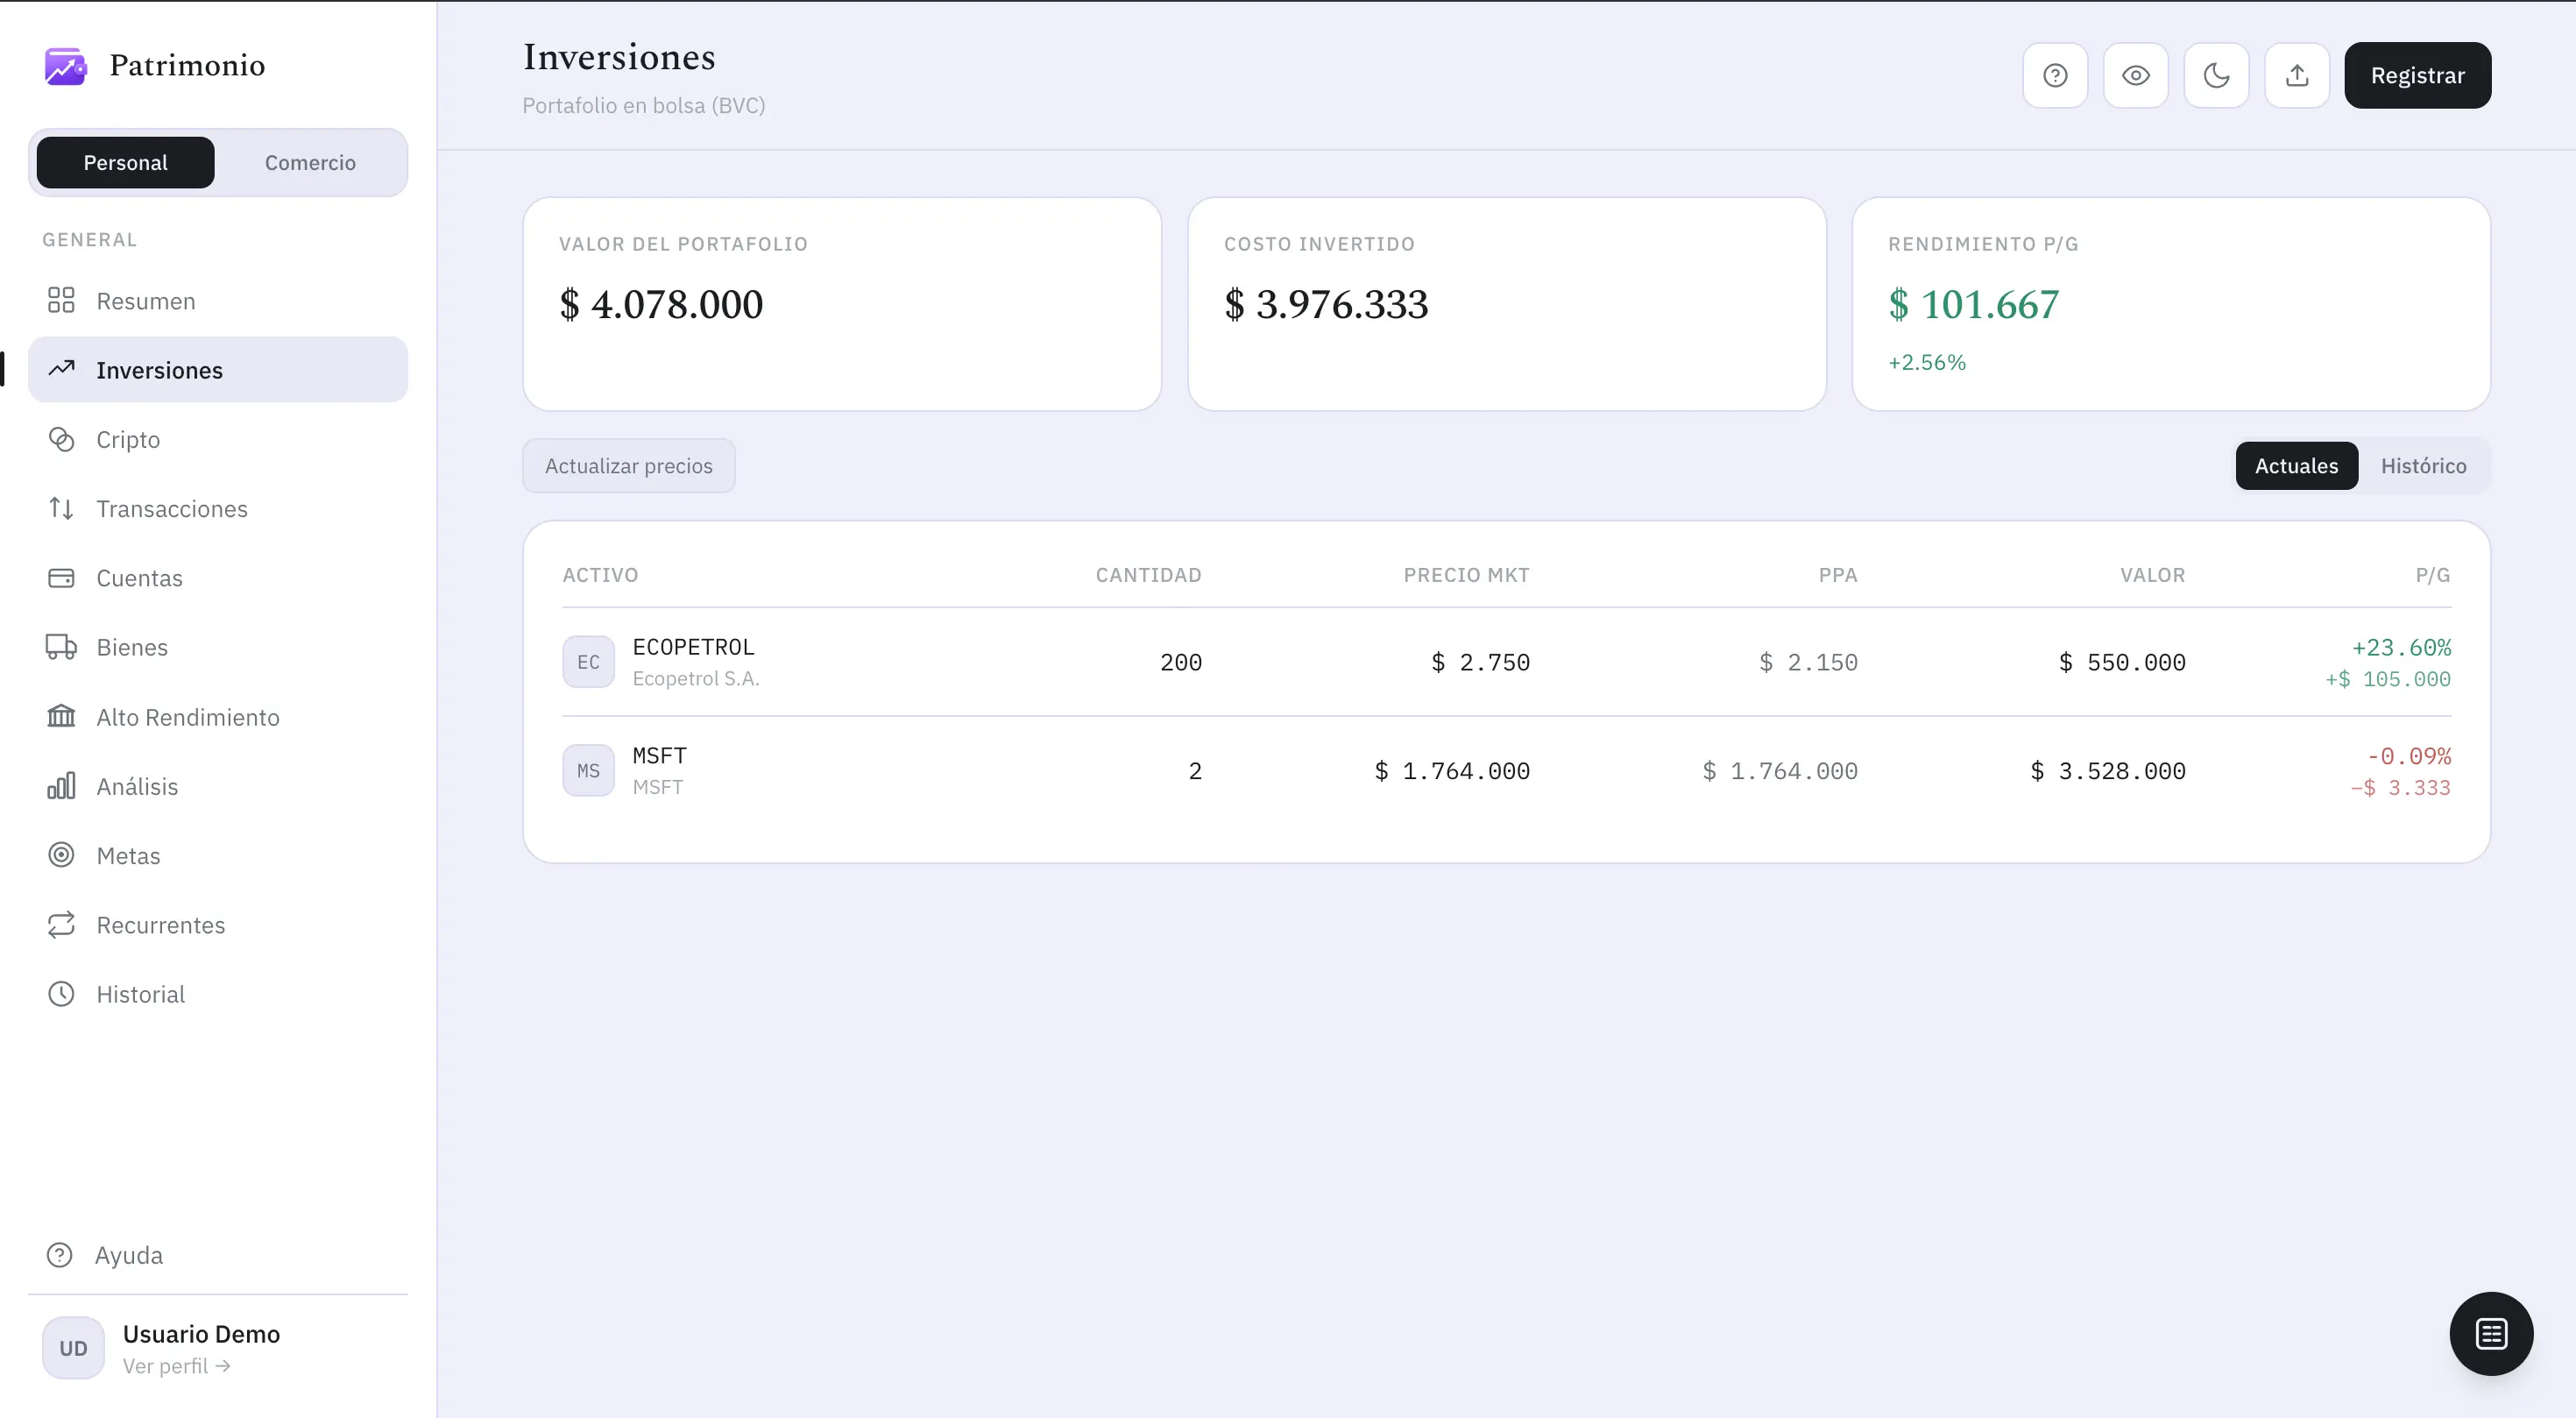2576x1418 pixels.
Task: Open the help question-mark icon in header
Action: pyautogui.click(x=2055, y=75)
